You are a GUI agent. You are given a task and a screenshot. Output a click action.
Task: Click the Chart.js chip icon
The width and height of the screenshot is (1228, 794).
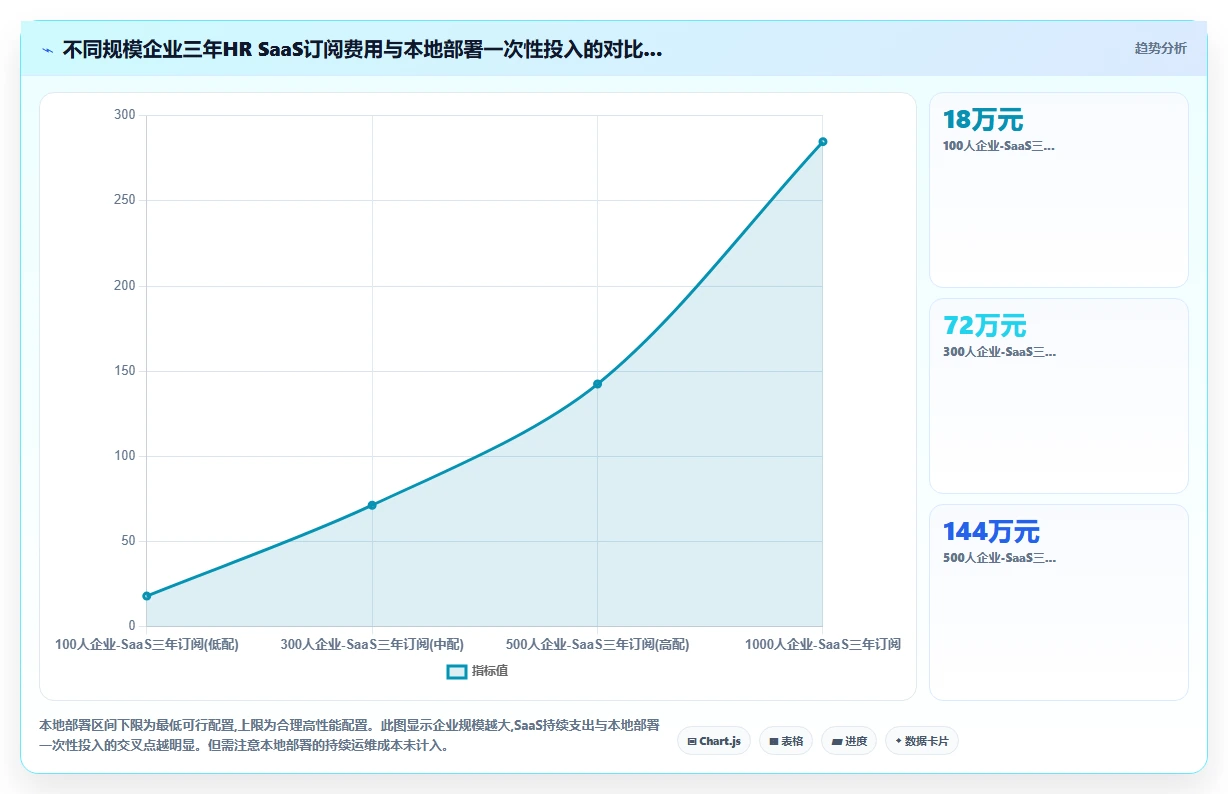[x=692, y=741]
